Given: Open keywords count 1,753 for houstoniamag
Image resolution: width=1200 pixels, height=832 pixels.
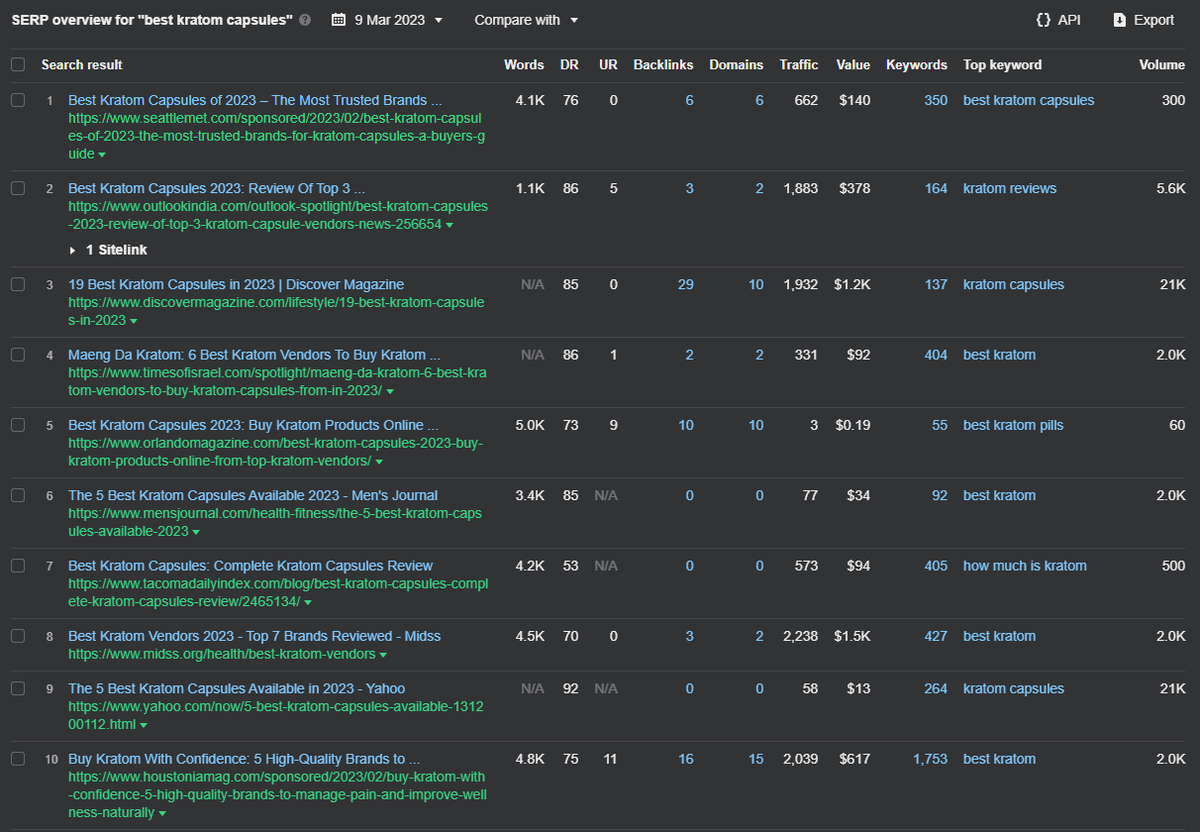Looking at the screenshot, I should pos(930,759).
